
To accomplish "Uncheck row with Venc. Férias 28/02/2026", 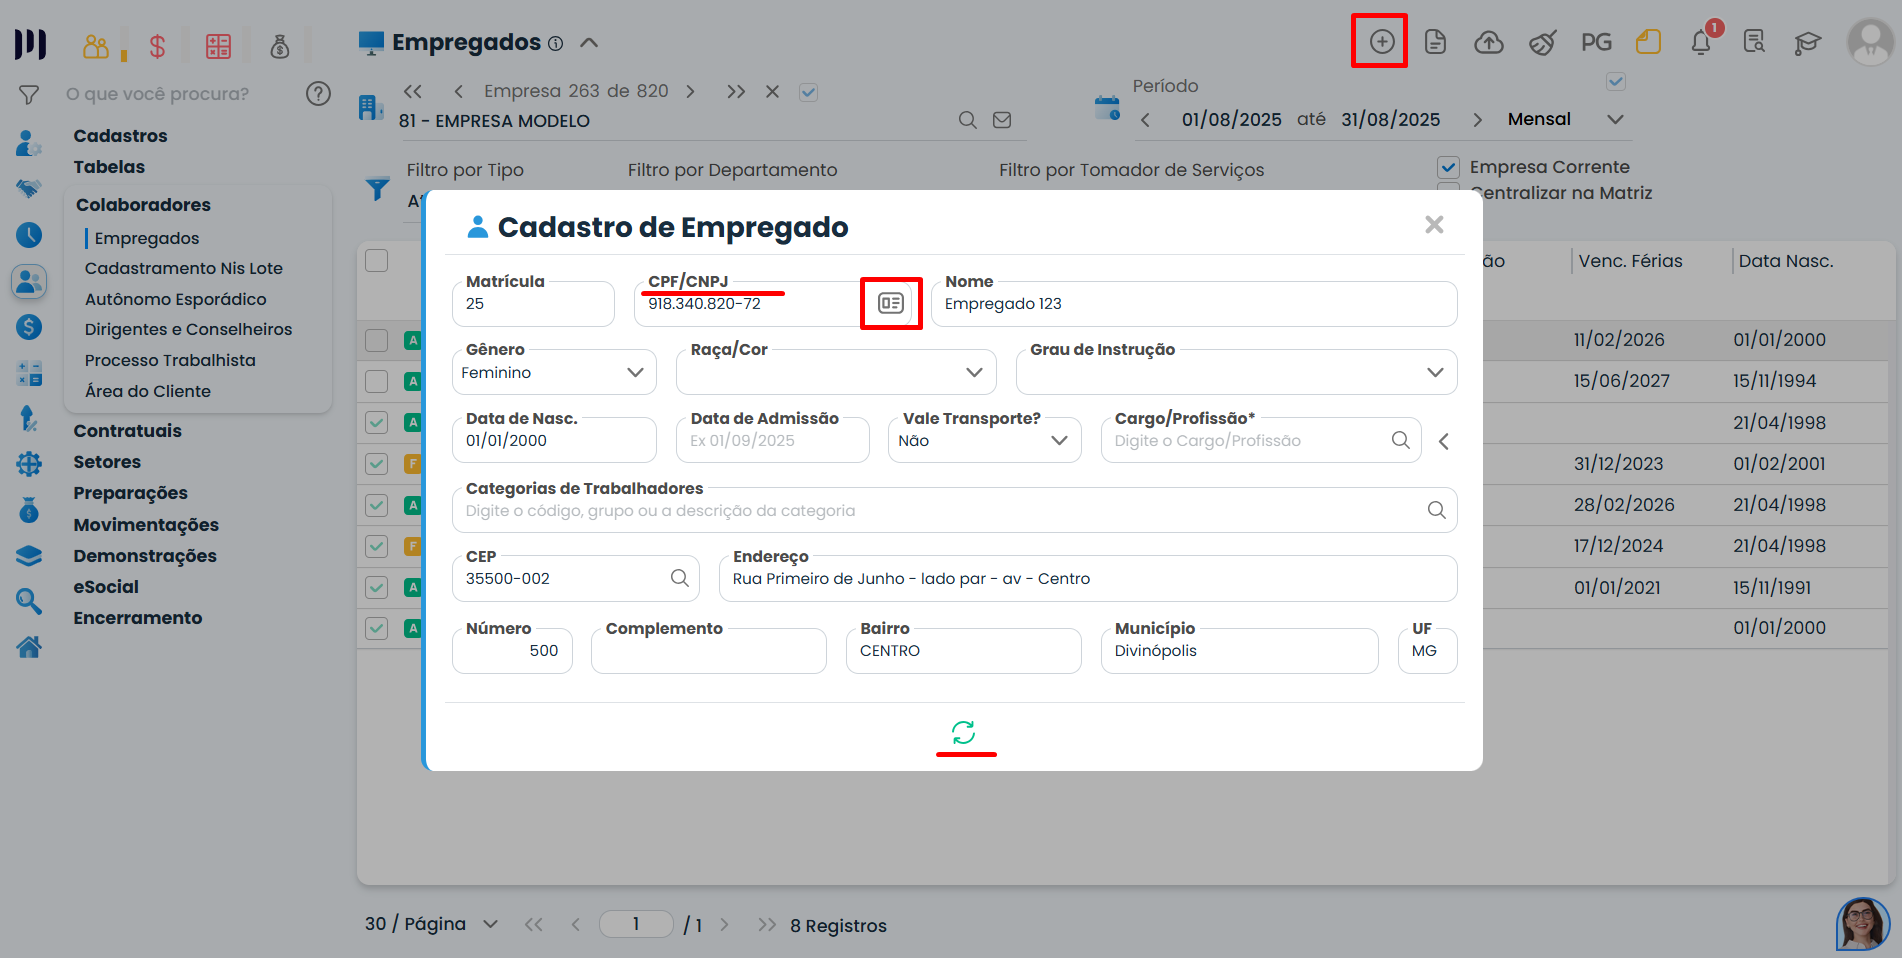I will click(376, 505).
